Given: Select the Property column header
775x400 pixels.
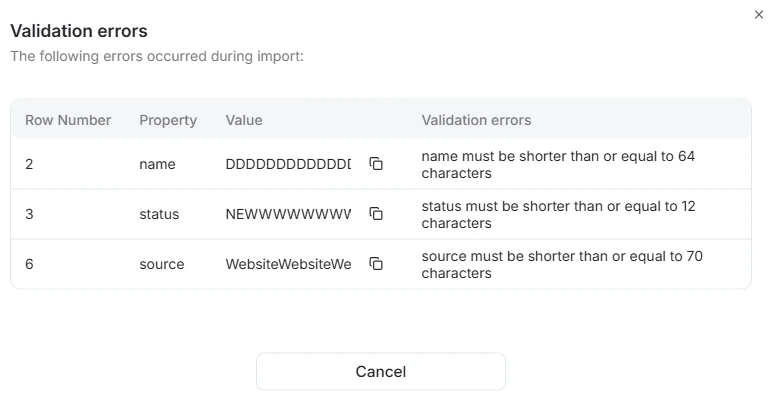Looking at the screenshot, I should 168,120.
